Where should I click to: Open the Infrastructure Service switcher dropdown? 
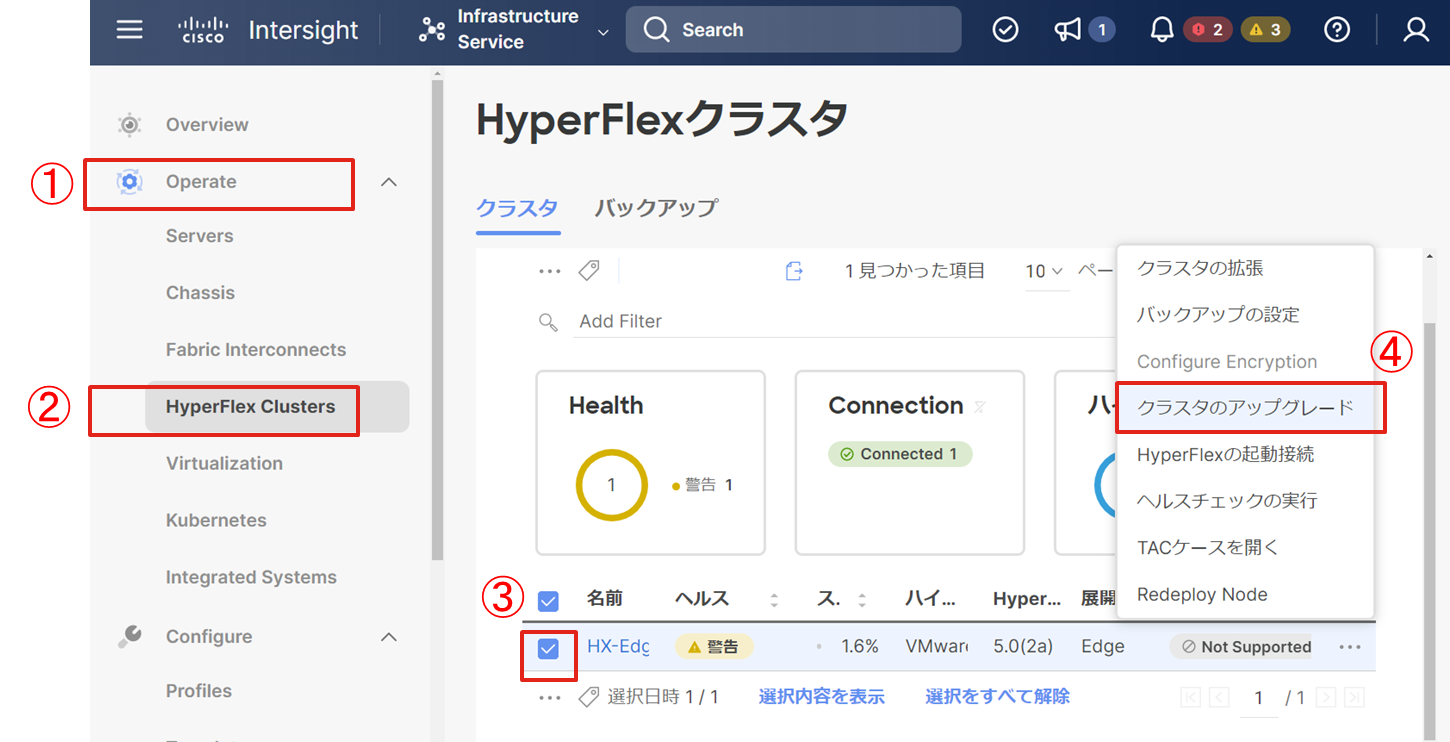coord(513,30)
